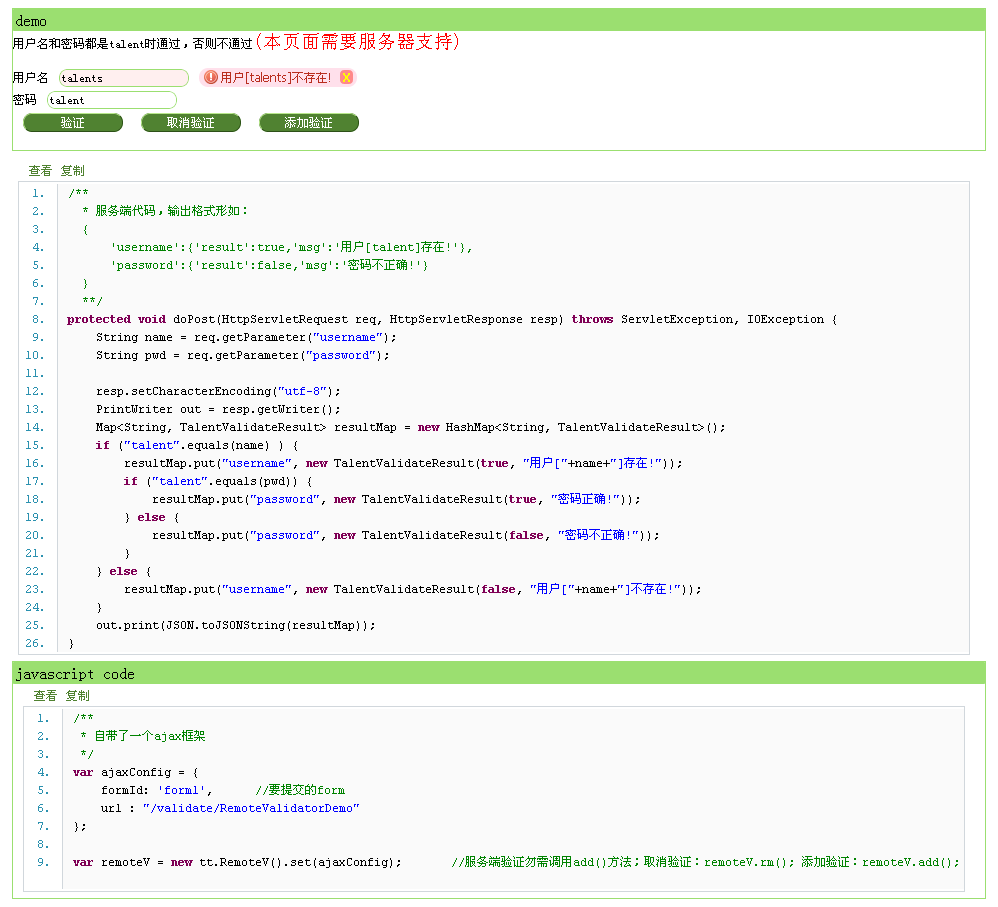
Task: Click the 'username' sample JSON comment line
Action: tap(292, 247)
